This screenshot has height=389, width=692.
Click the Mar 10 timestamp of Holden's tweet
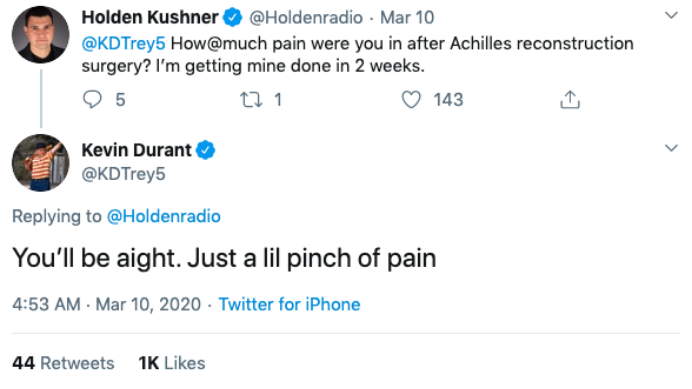coord(407,18)
